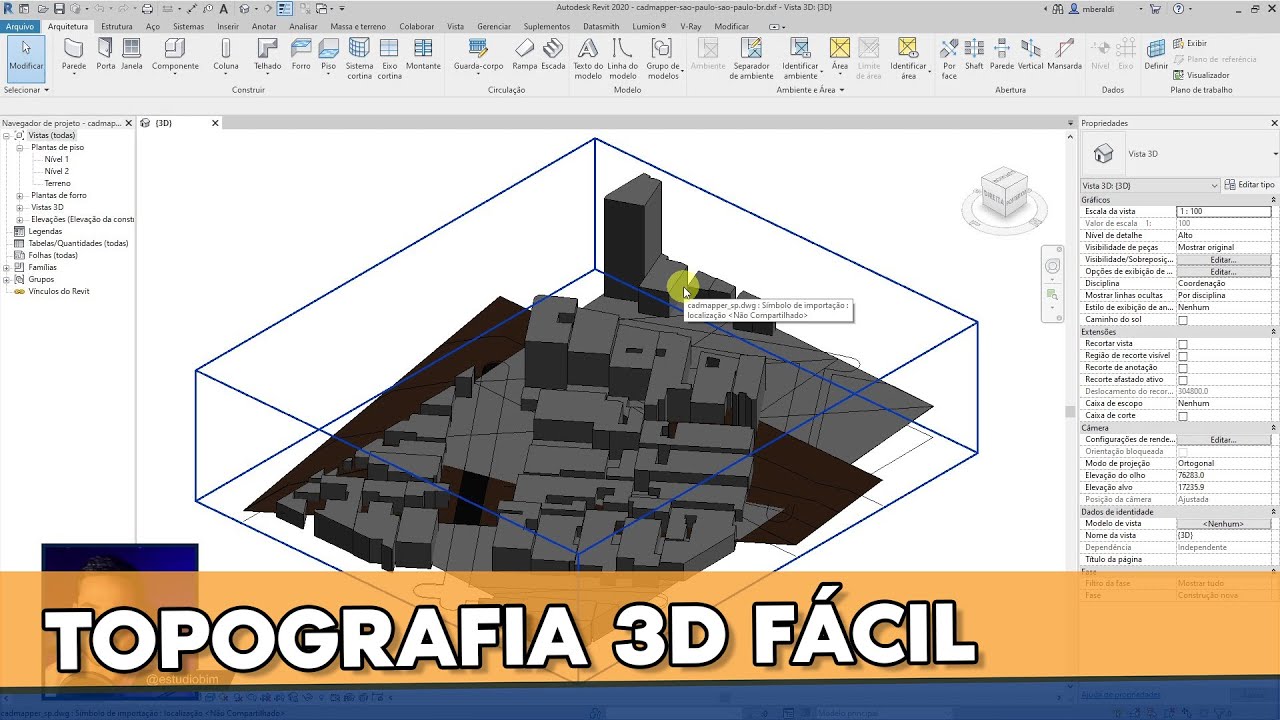
Task: Open the Selecionar panel dropdown
Action: click(x=26, y=90)
